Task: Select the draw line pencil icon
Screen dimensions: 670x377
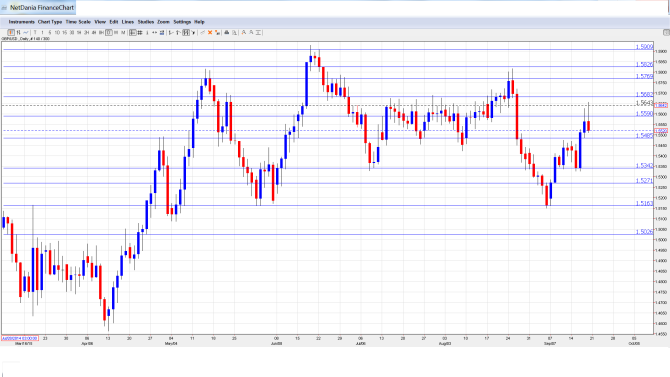Action: [x=203, y=32]
